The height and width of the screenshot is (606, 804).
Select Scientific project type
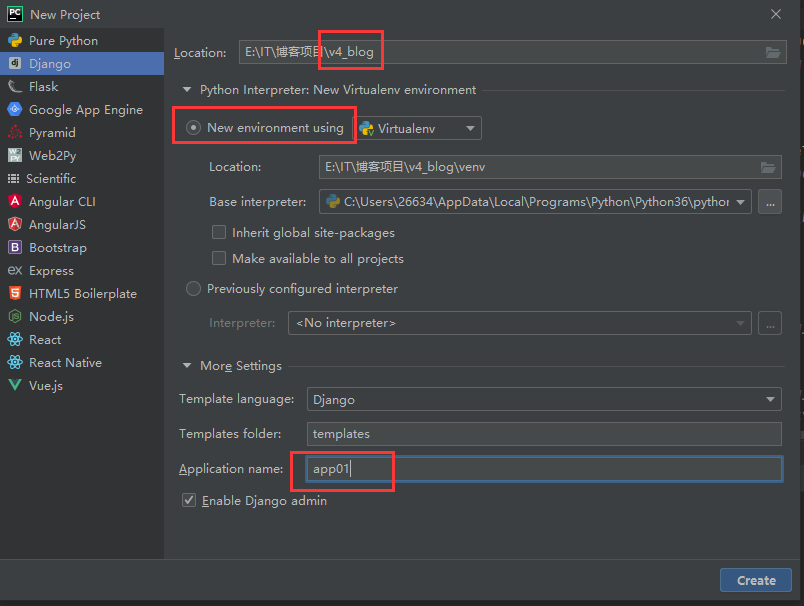(x=82, y=178)
